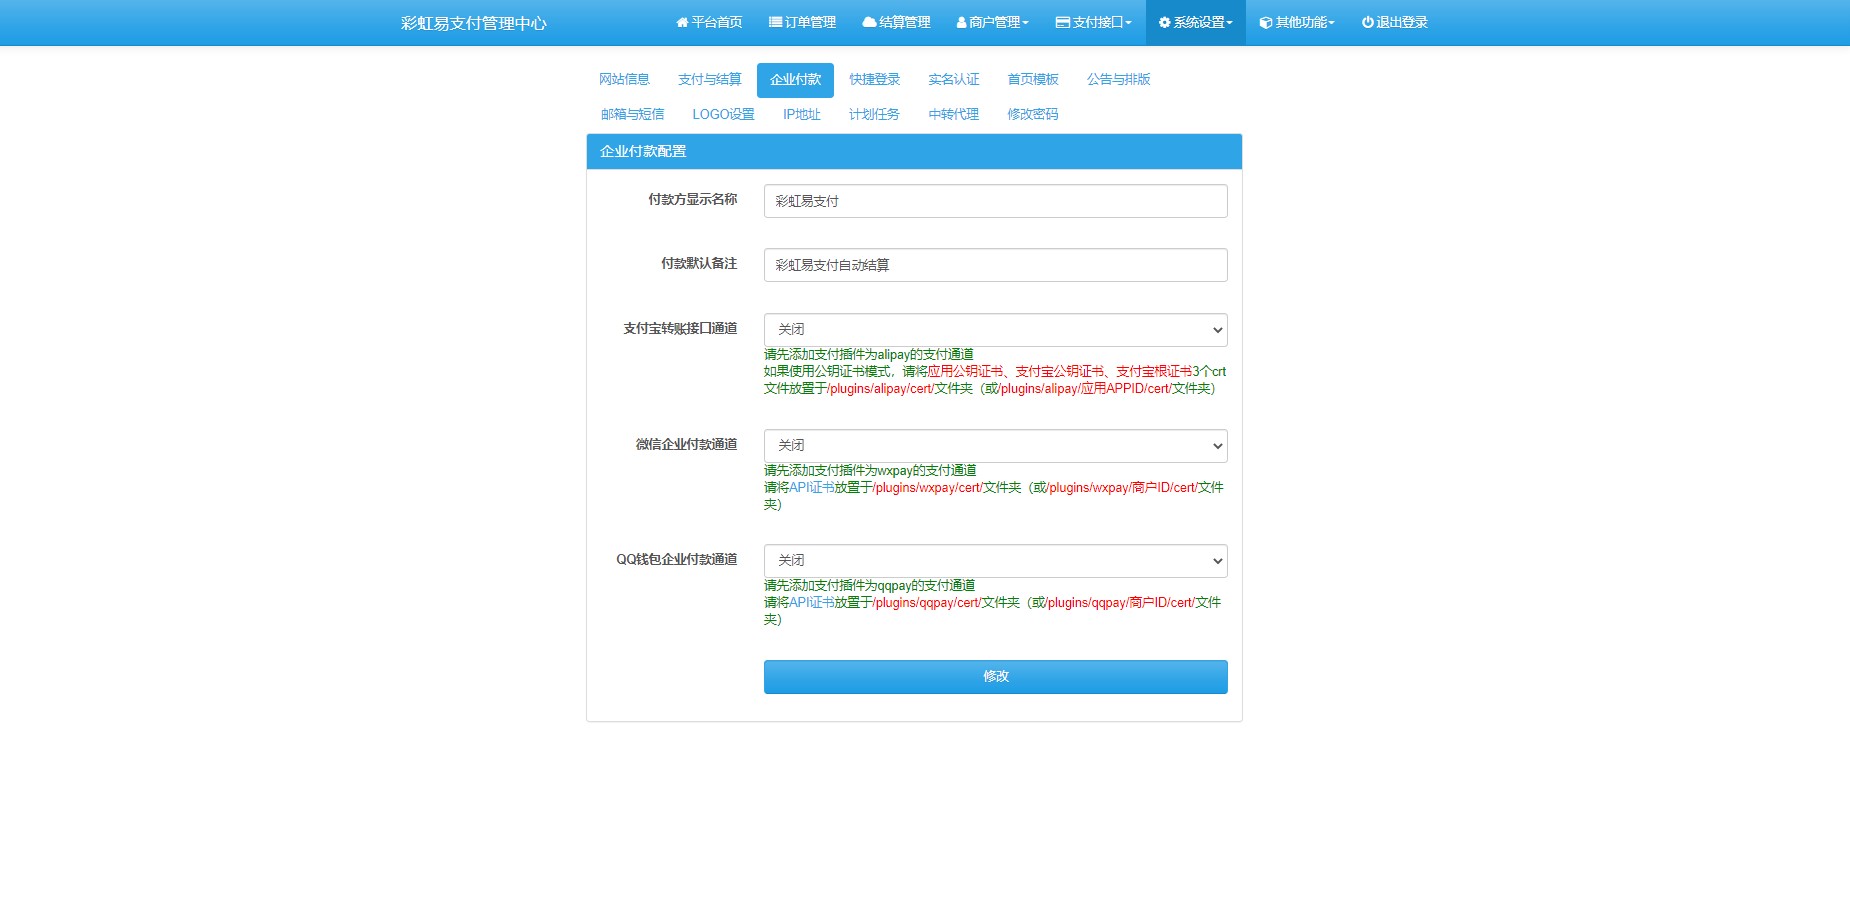Click the card icon beside 支付接口
The image size is (1850, 912).
(x=1063, y=22)
